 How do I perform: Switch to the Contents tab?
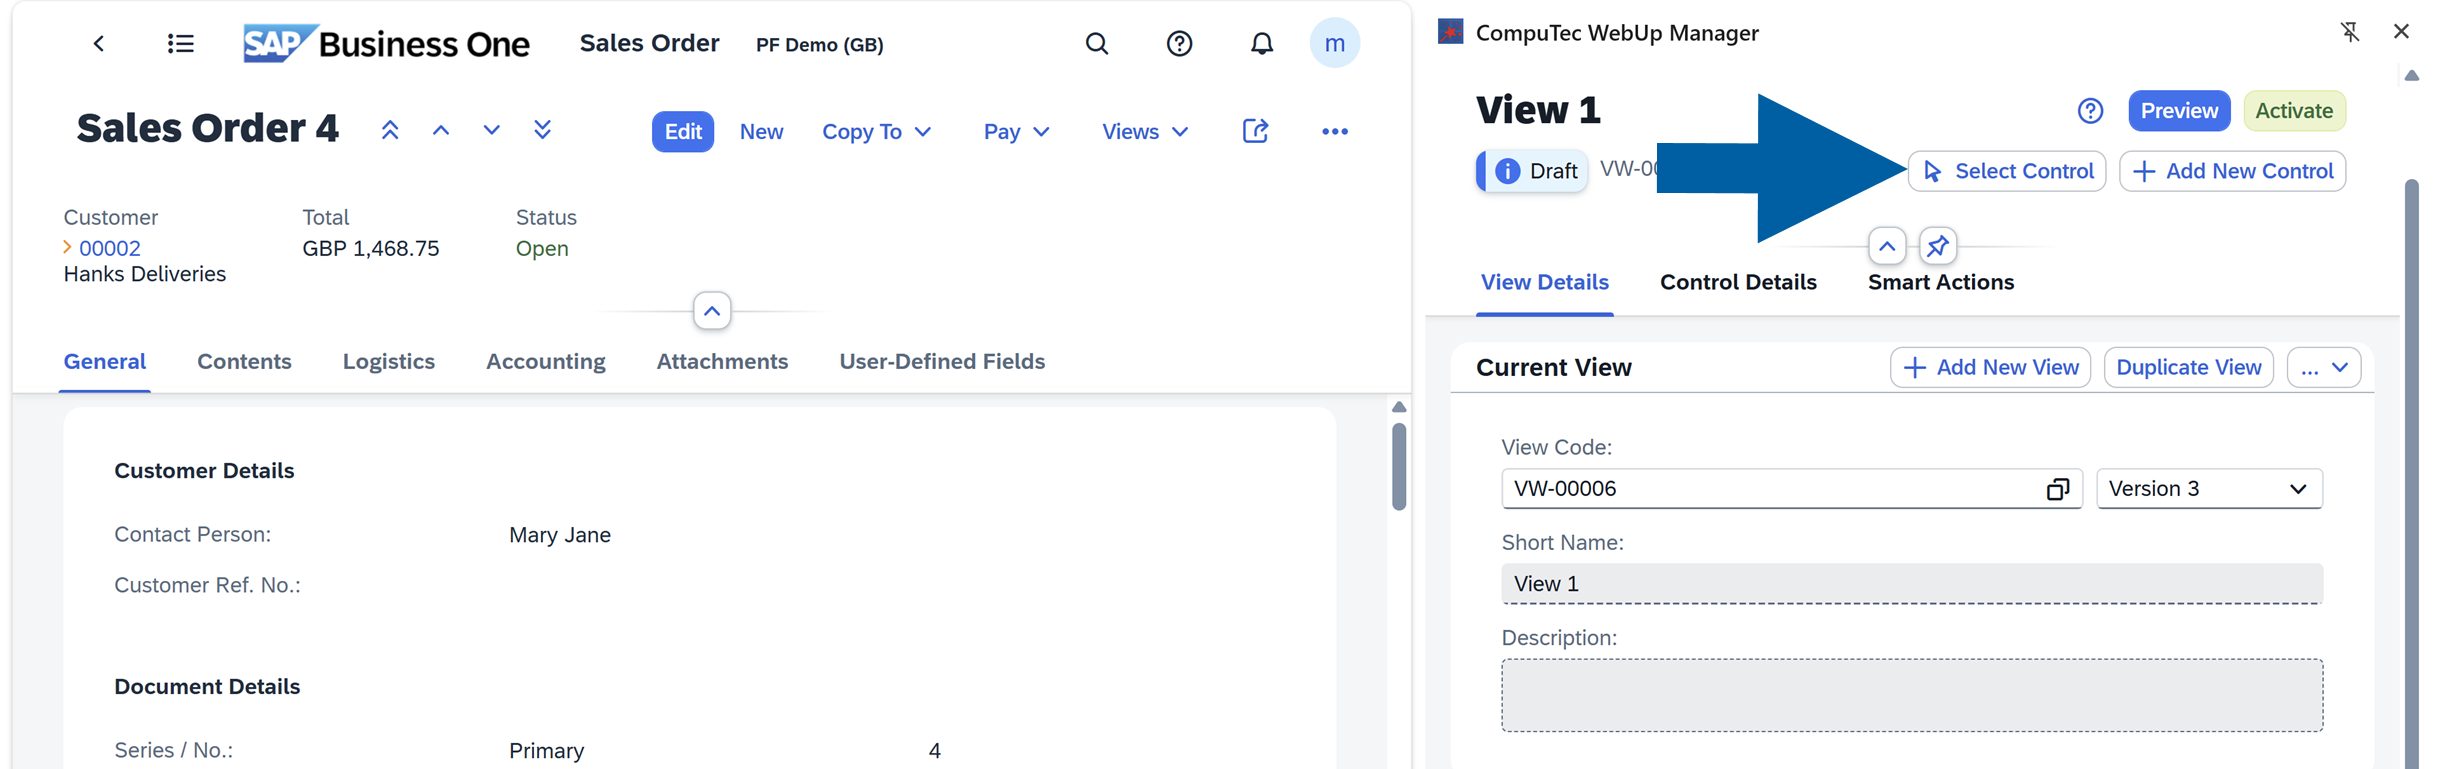(x=244, y=362)
